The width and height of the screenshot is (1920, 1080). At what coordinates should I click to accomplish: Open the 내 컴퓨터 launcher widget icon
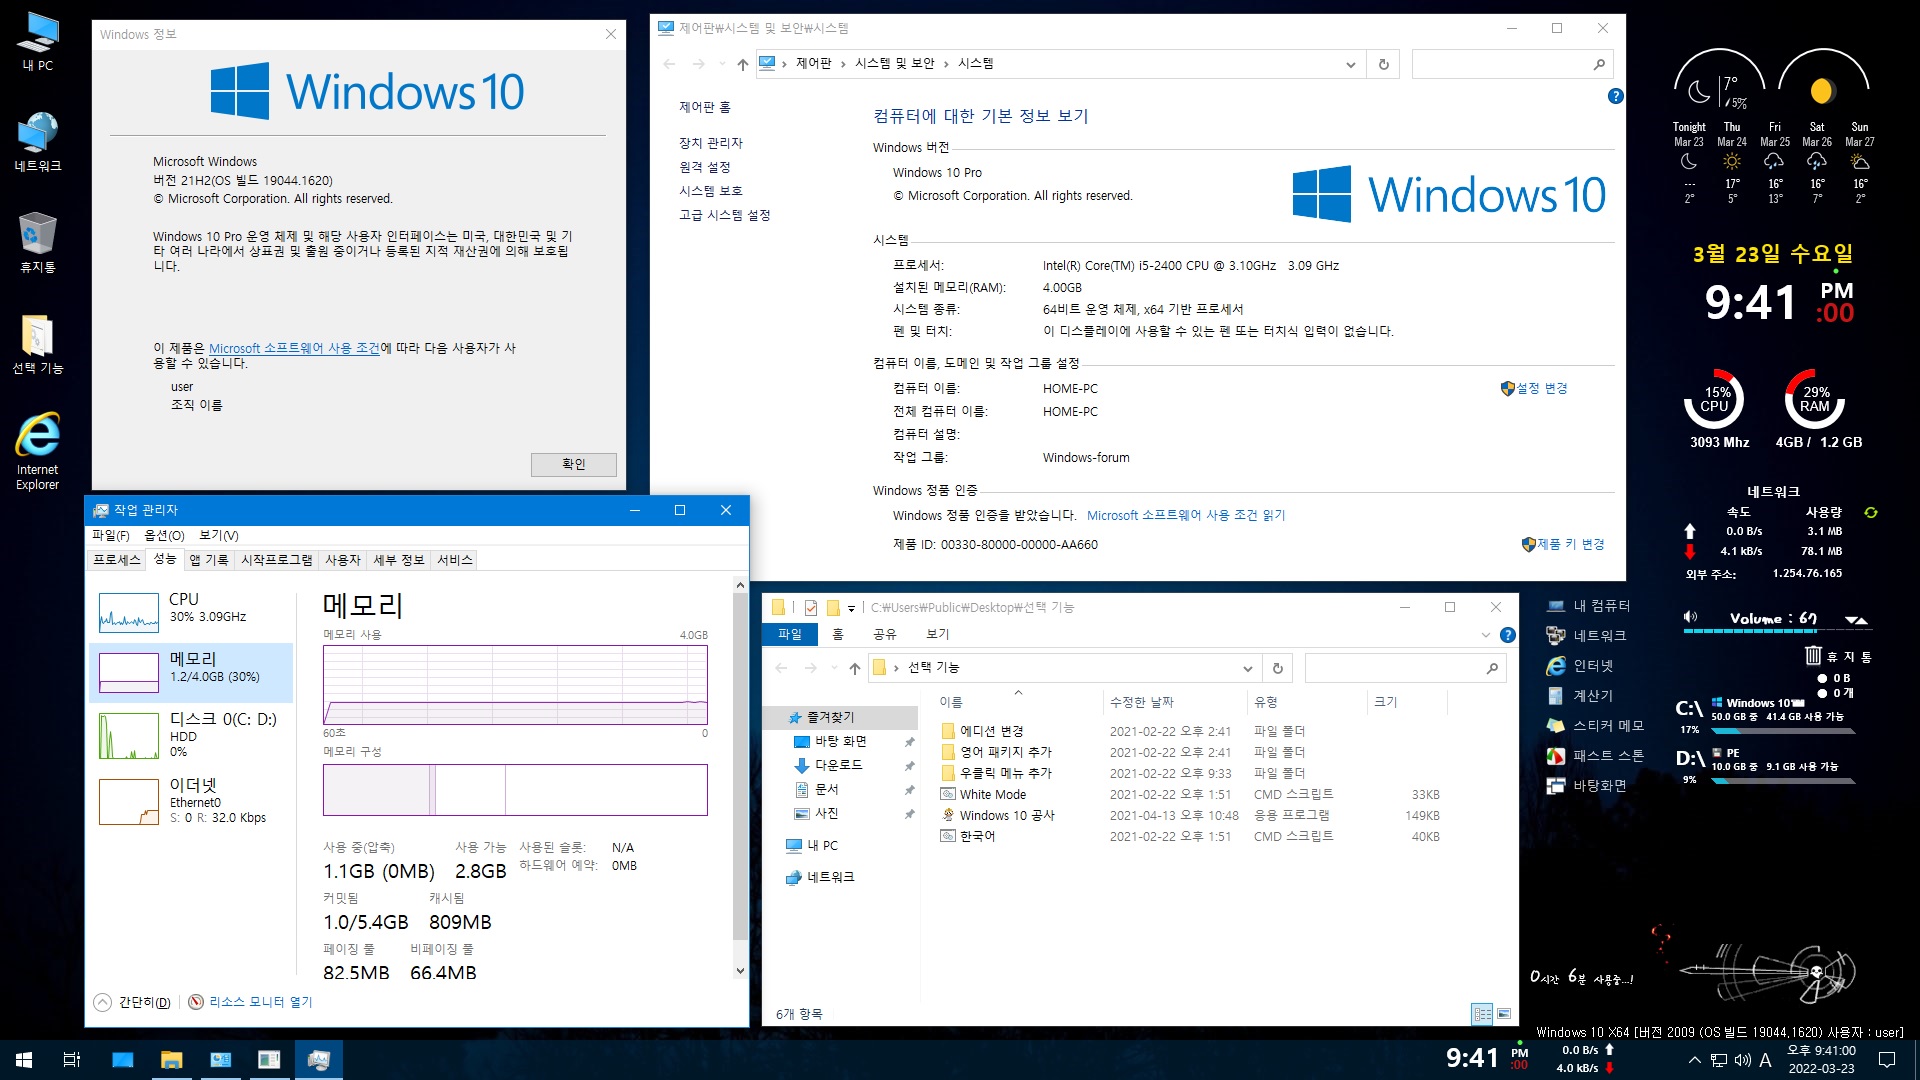coord(1556,606)
